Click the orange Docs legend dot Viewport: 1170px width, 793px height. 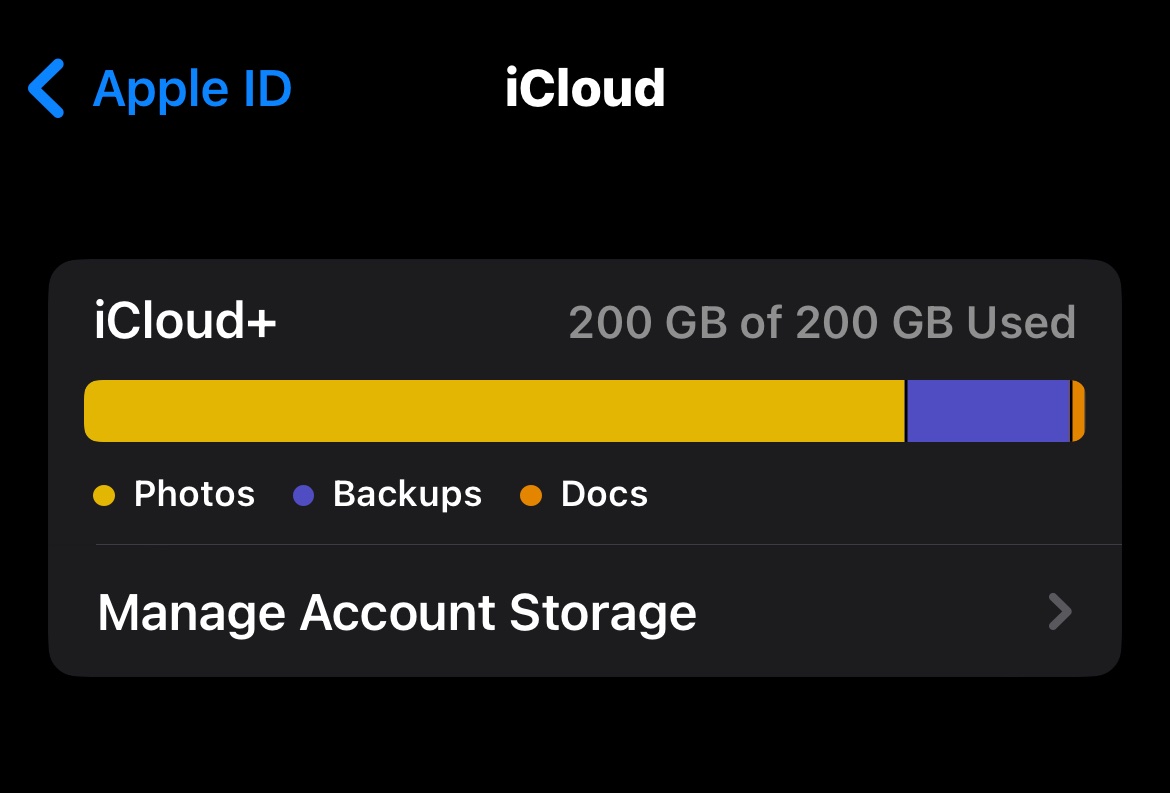point(531,495)
